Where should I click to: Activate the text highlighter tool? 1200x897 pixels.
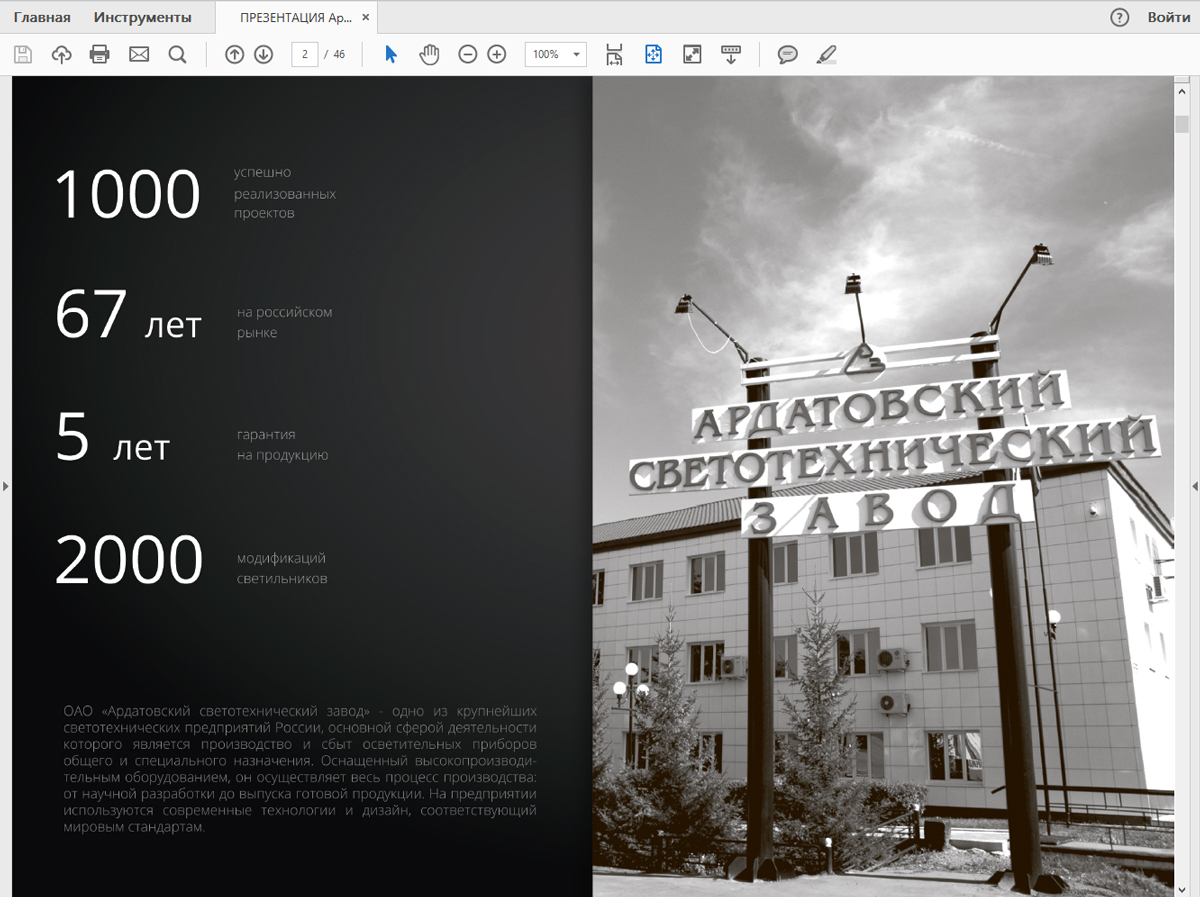coord(825,54)
